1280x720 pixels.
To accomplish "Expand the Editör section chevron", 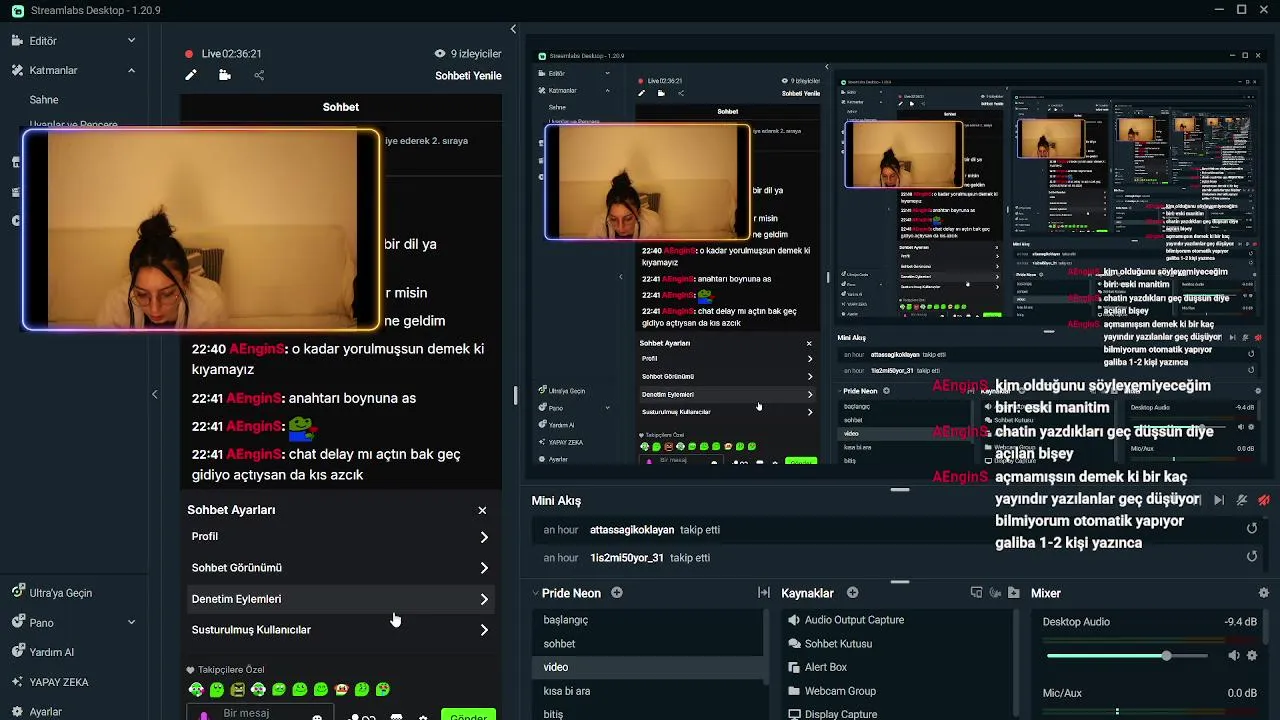I will pyautogui.click(x=131, y=41).
